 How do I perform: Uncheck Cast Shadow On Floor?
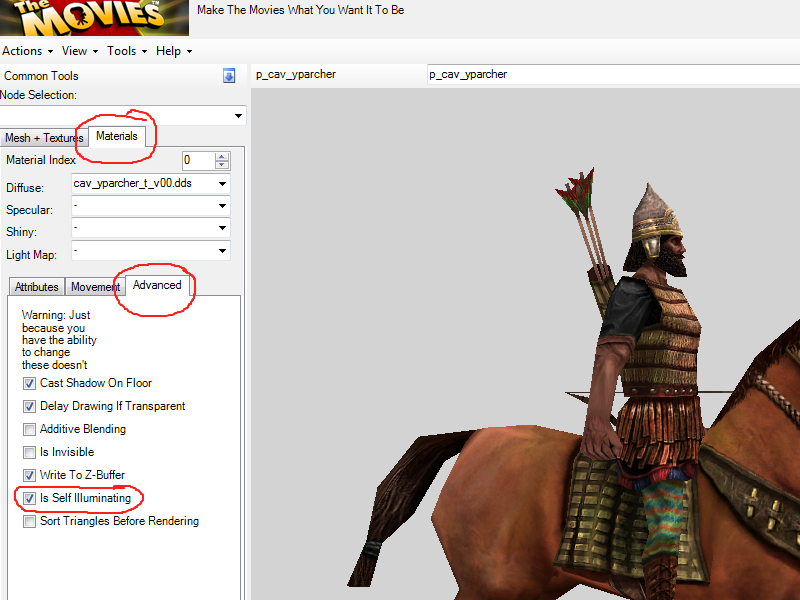tap(29, 383)
